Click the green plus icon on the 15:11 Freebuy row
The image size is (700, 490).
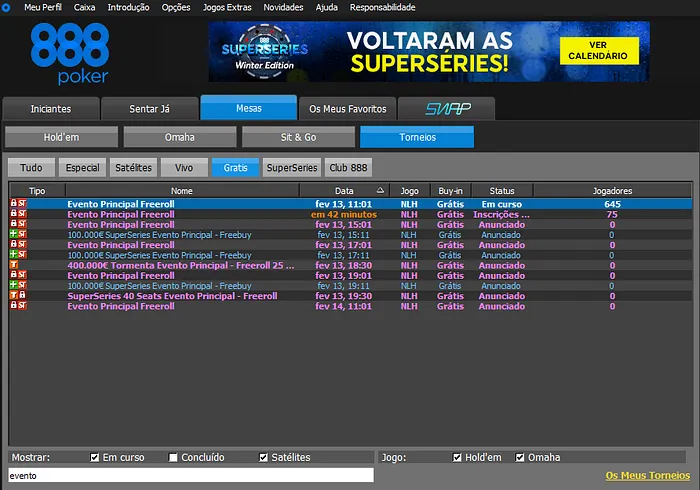point(14,234)
